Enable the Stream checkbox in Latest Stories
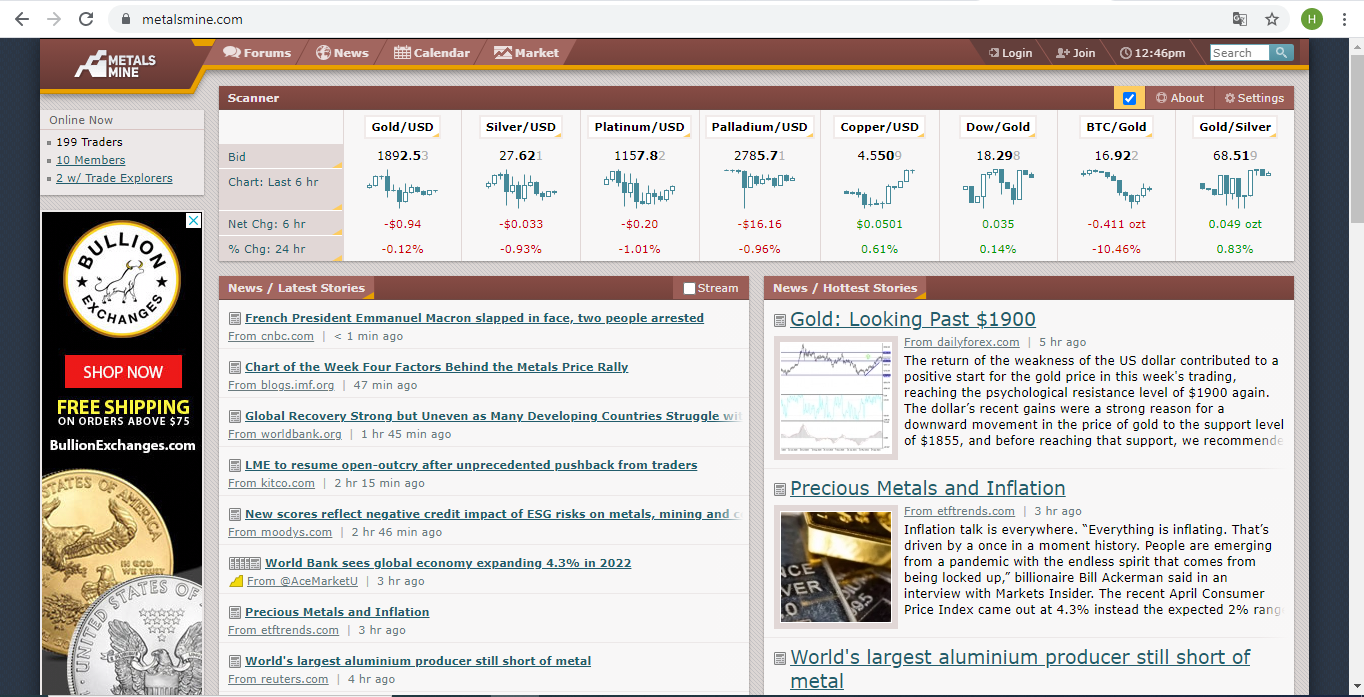1364x697 pixels. click(689, 288)
